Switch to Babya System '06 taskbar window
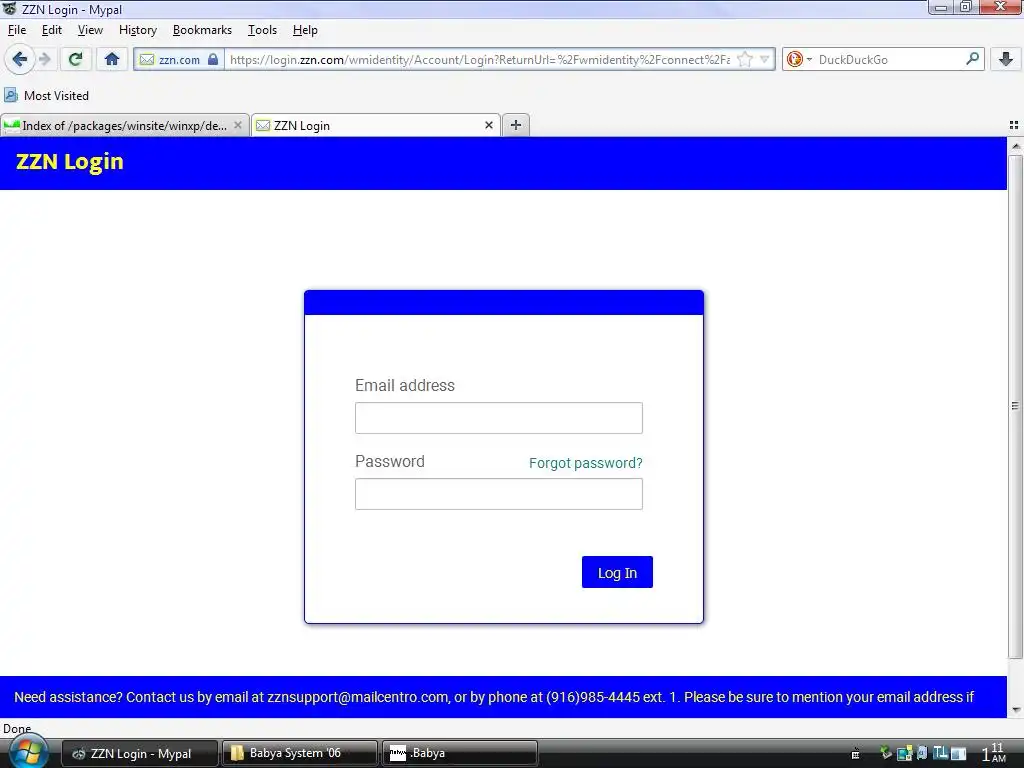This screenshot has height=768, width=1024. (x=300, y=753)
